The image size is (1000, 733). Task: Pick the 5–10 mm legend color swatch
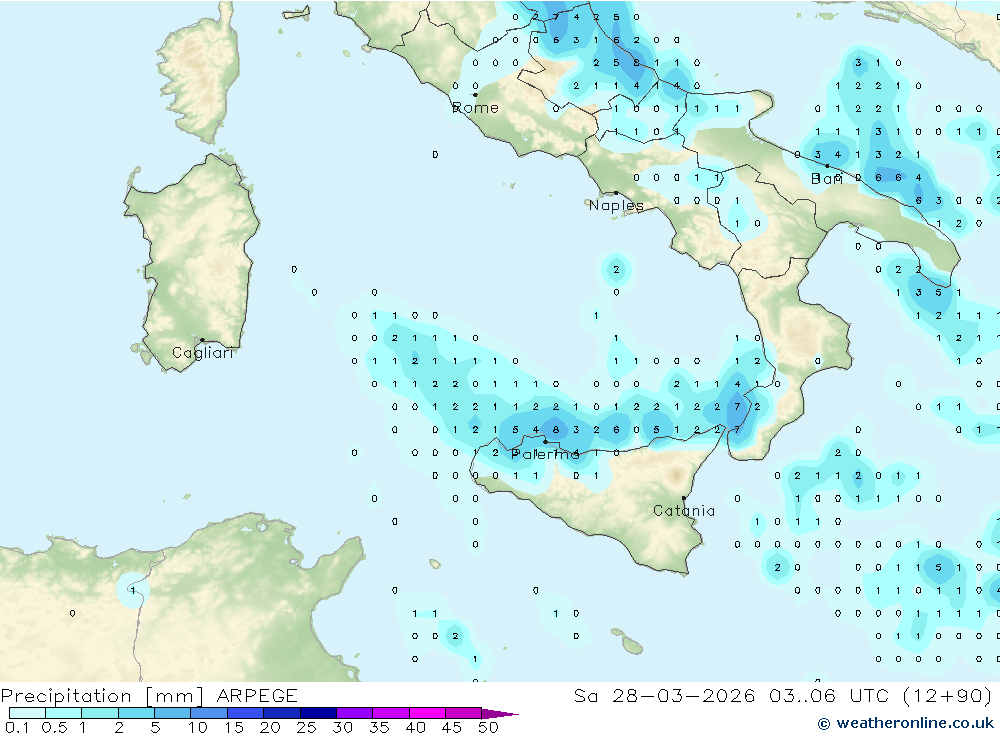[x=172, y=713]
